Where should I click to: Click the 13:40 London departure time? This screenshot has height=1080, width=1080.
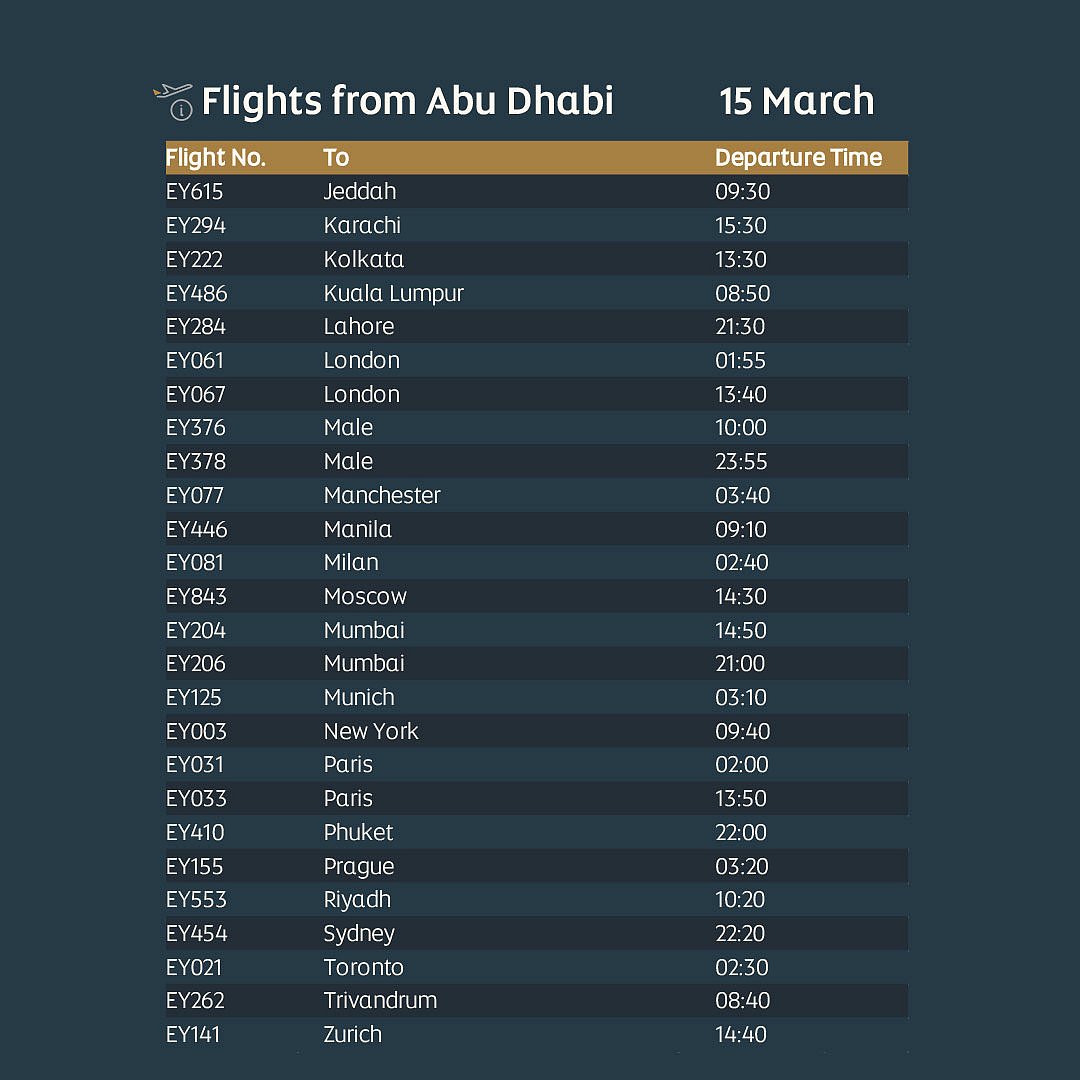(740, 394)
